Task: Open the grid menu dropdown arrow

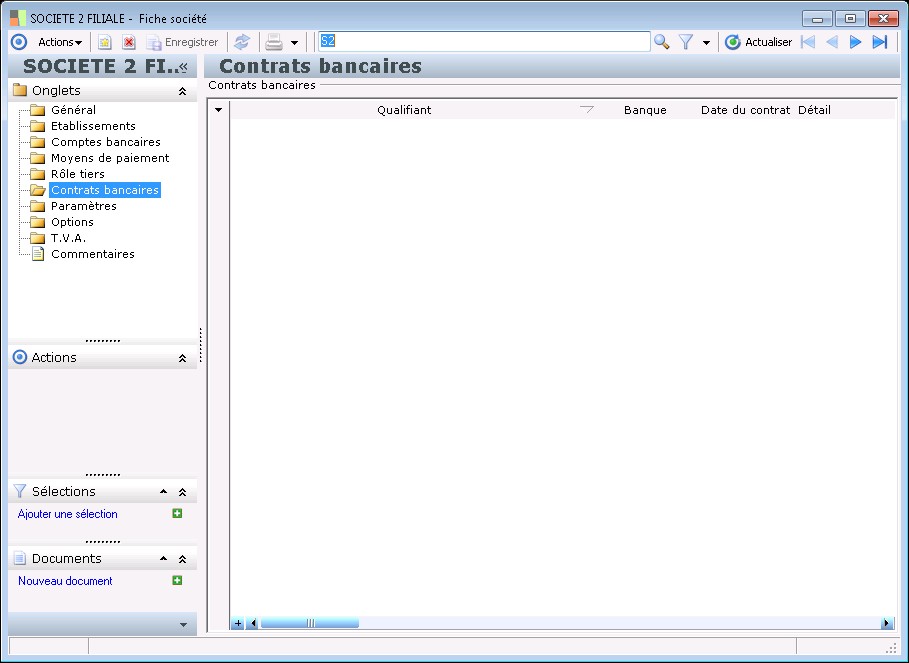Action: pyautogui.click(x=219, y=110)
